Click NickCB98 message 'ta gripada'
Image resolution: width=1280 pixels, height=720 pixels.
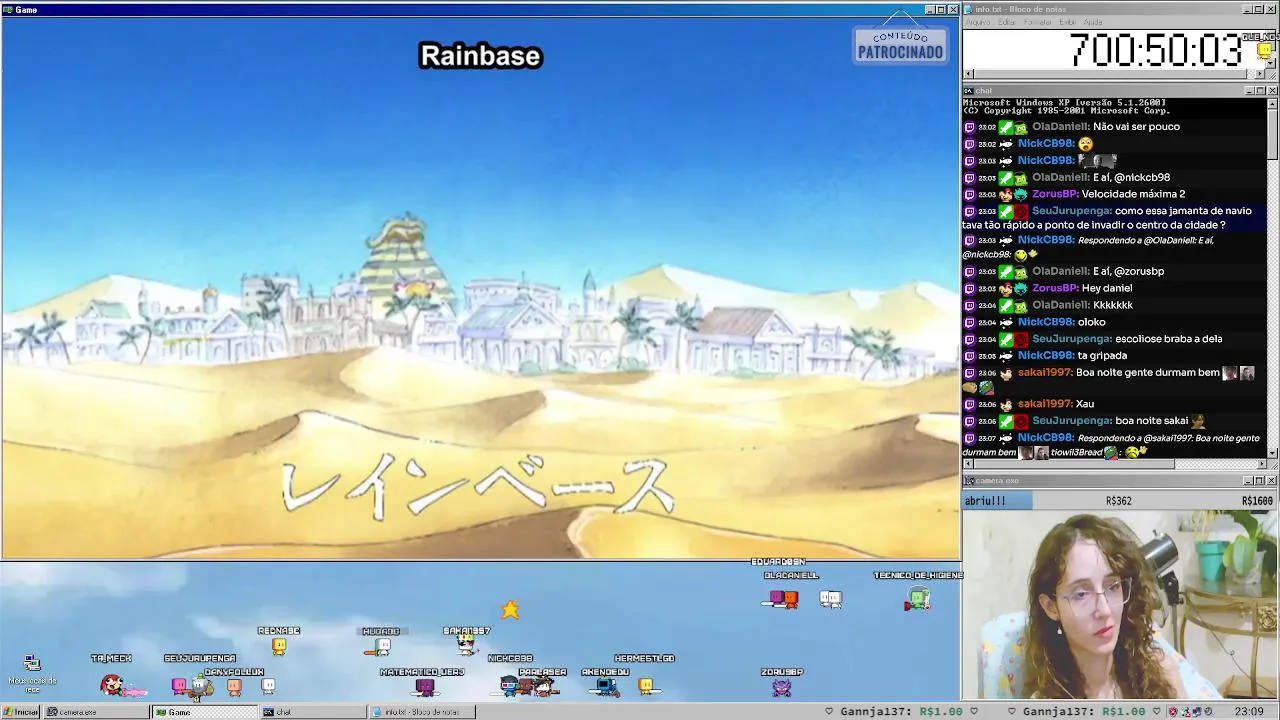pyautogui.click(x=1102, y=356)
